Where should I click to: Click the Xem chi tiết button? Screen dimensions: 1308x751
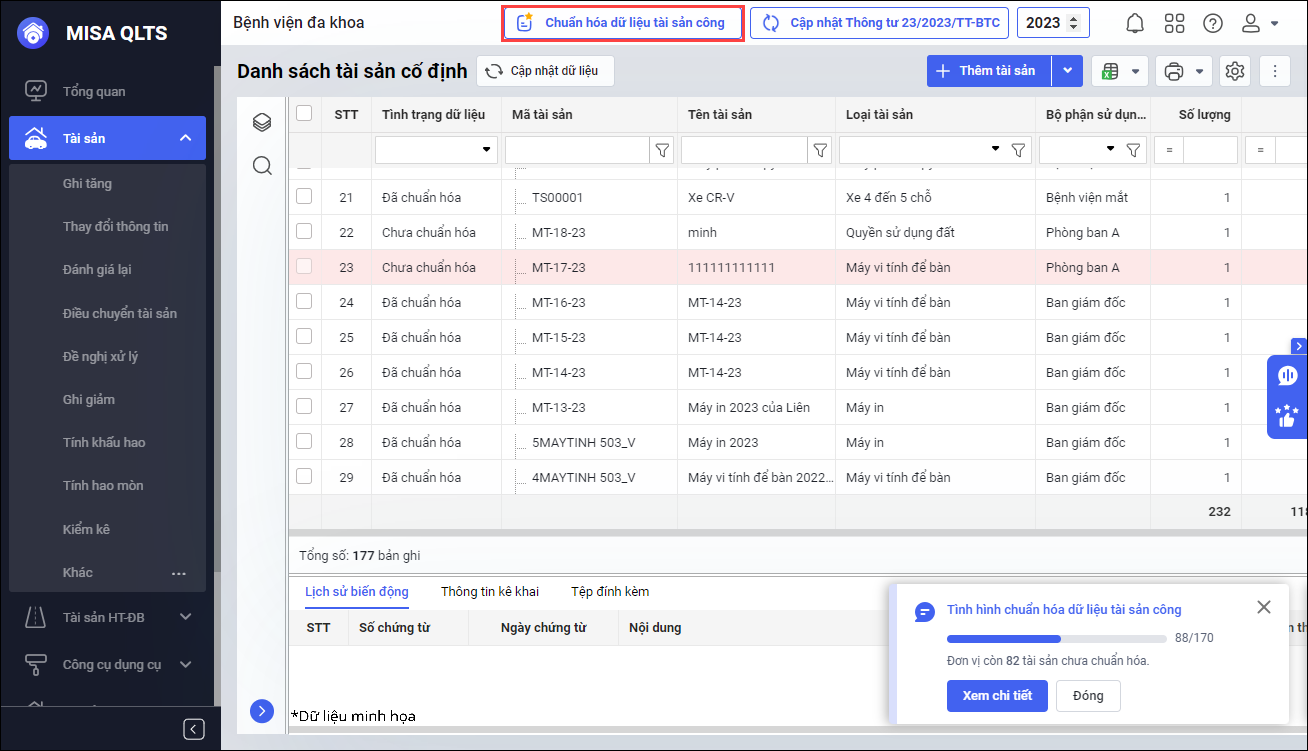996,695
